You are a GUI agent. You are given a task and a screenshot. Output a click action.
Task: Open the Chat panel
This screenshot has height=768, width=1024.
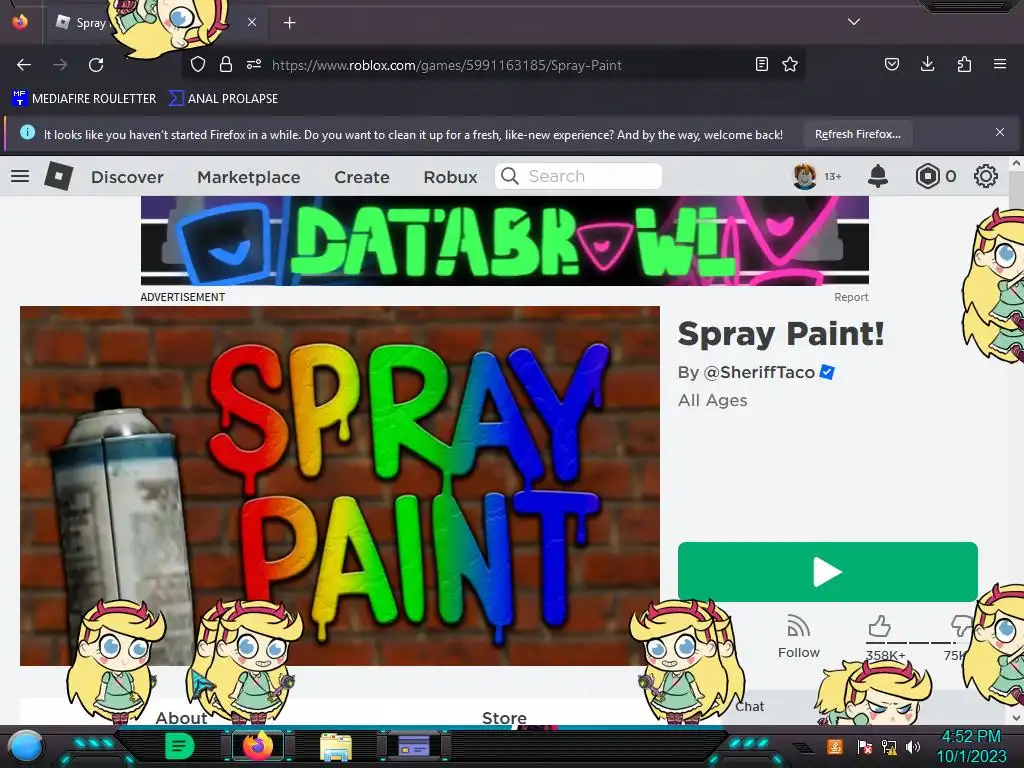point(750,707)
